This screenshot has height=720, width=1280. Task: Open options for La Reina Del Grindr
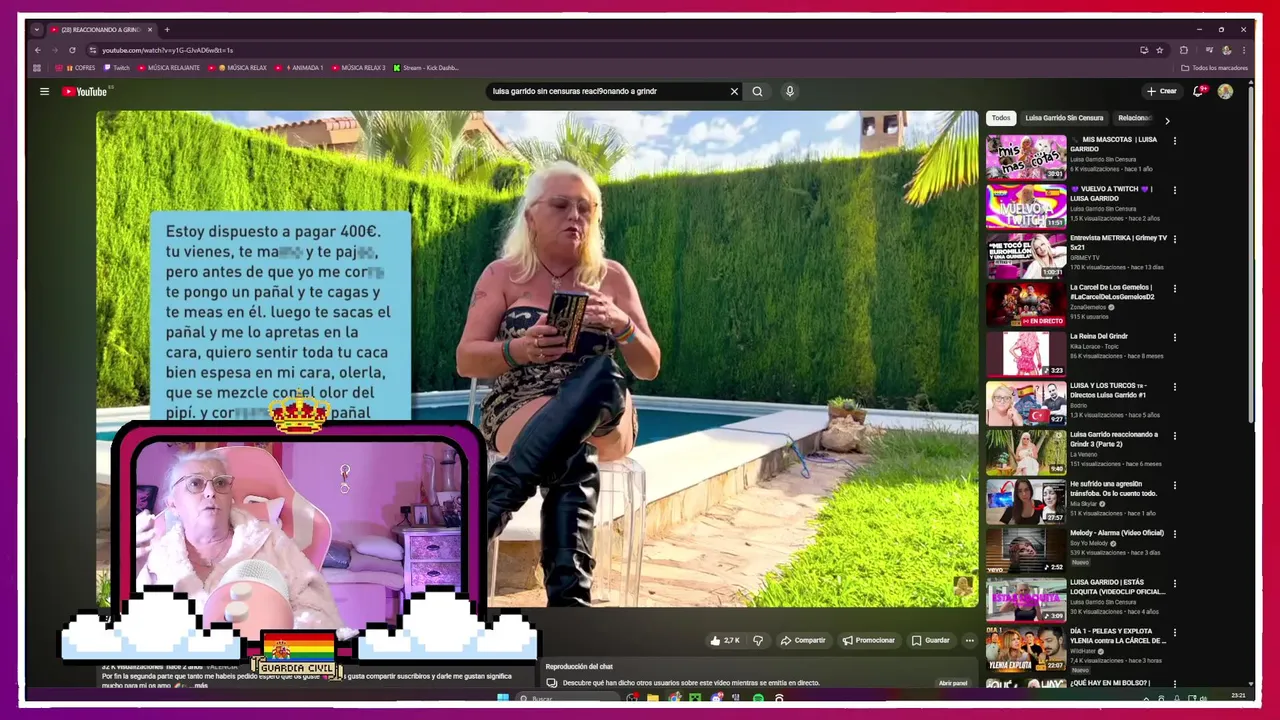click(x=1175, y=338)
